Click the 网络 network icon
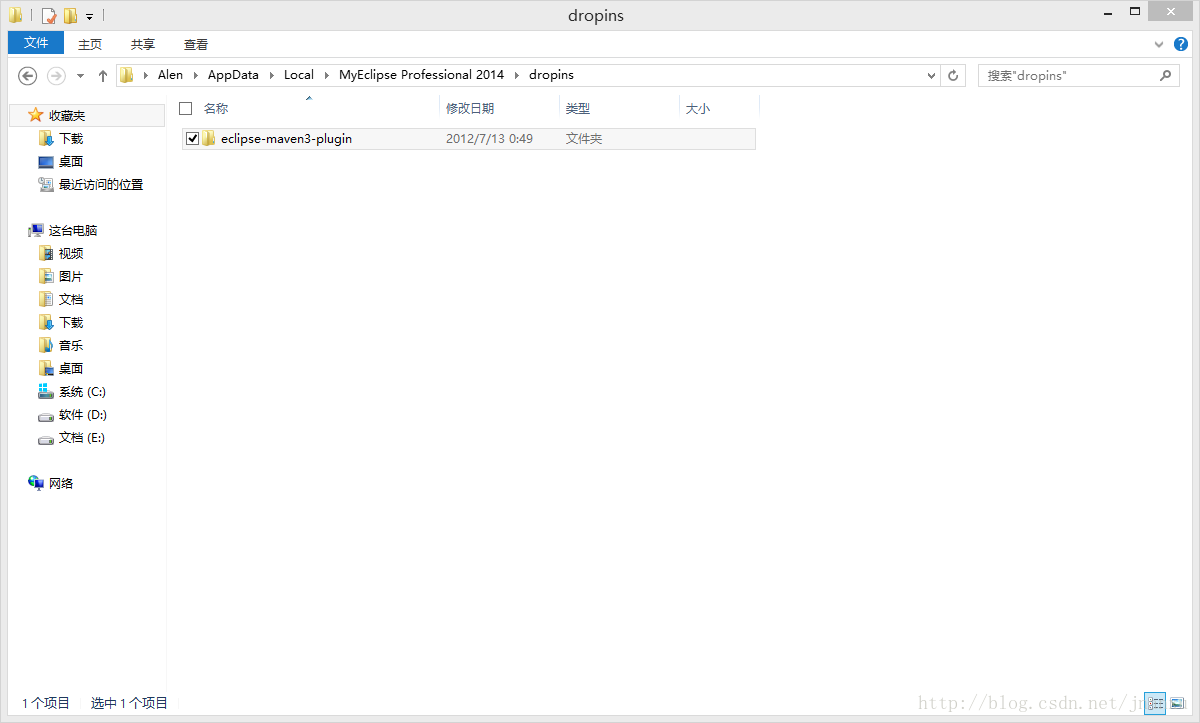This screenshot has height=723, width=1200. click(36, 484)
